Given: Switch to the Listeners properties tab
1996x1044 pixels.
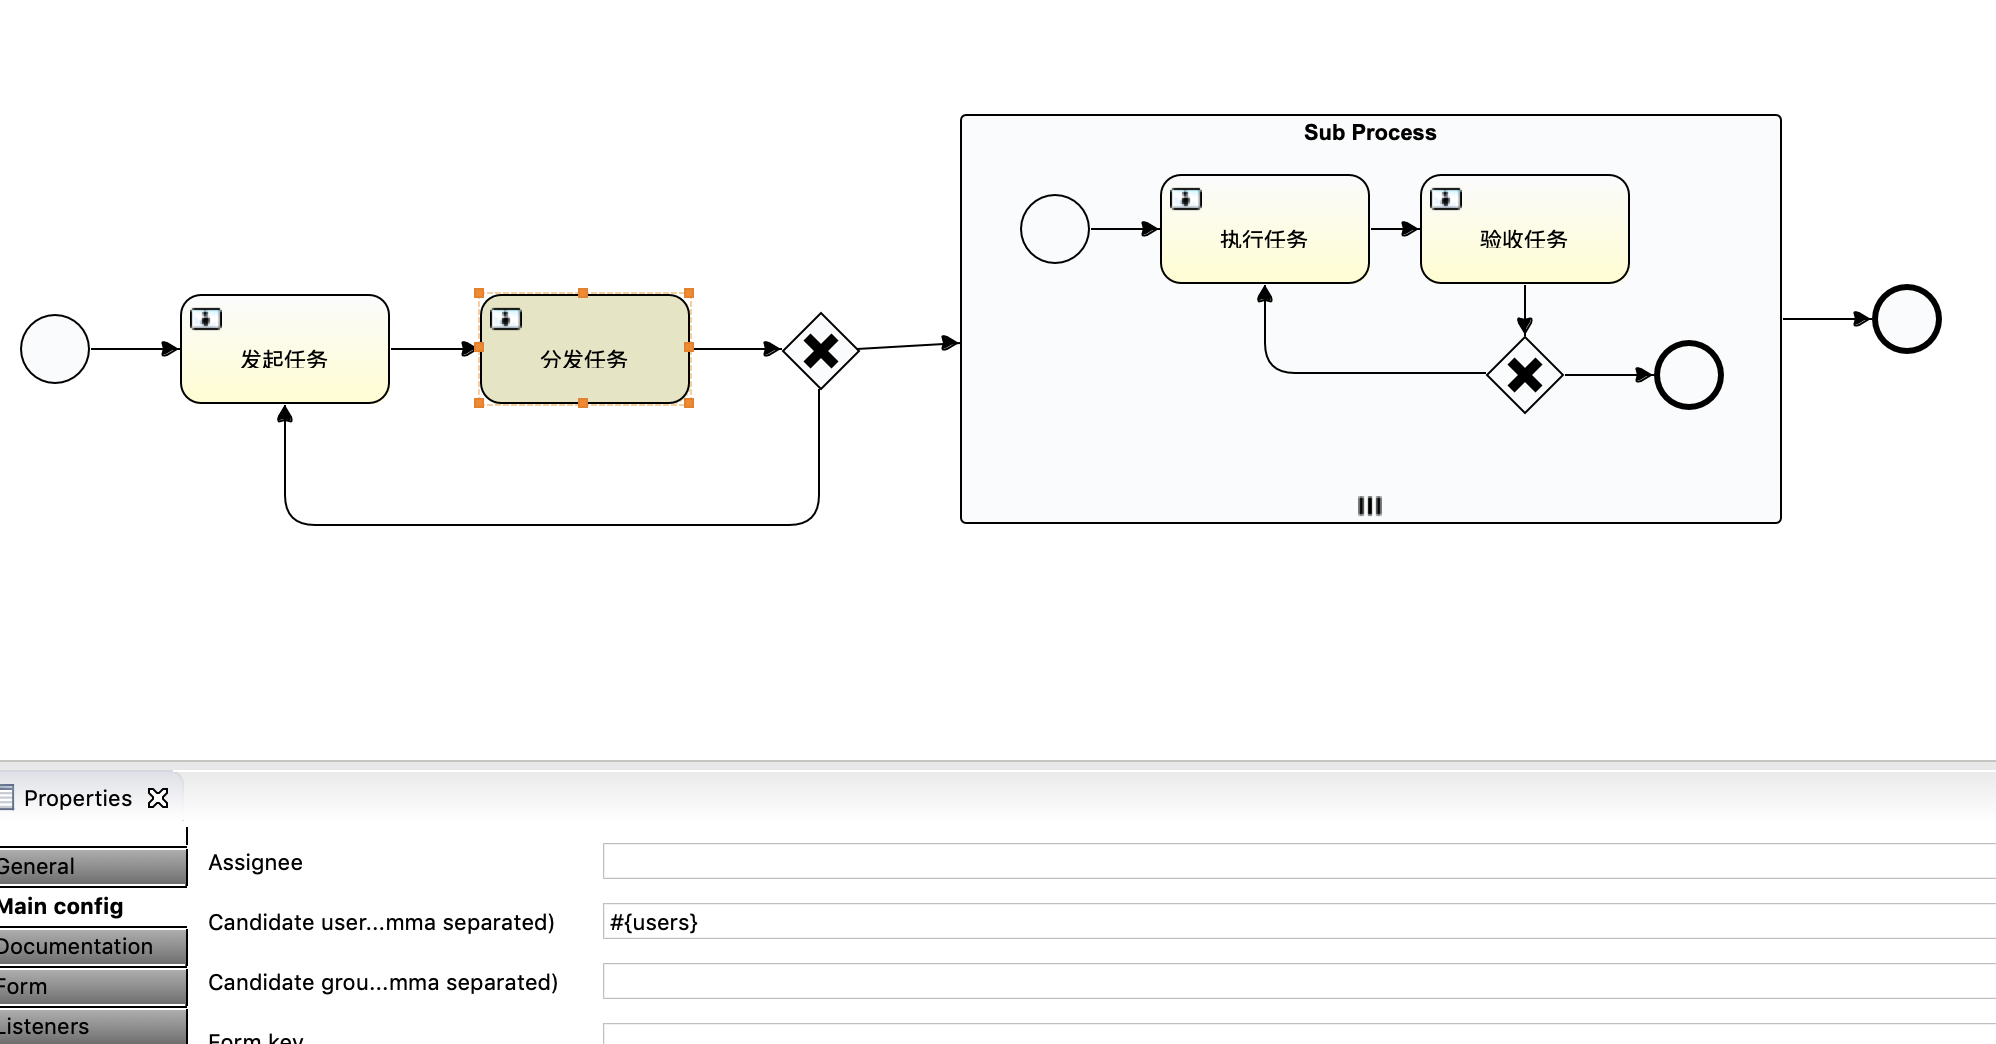Looking at the screenshot, I should pos(93,1026).
